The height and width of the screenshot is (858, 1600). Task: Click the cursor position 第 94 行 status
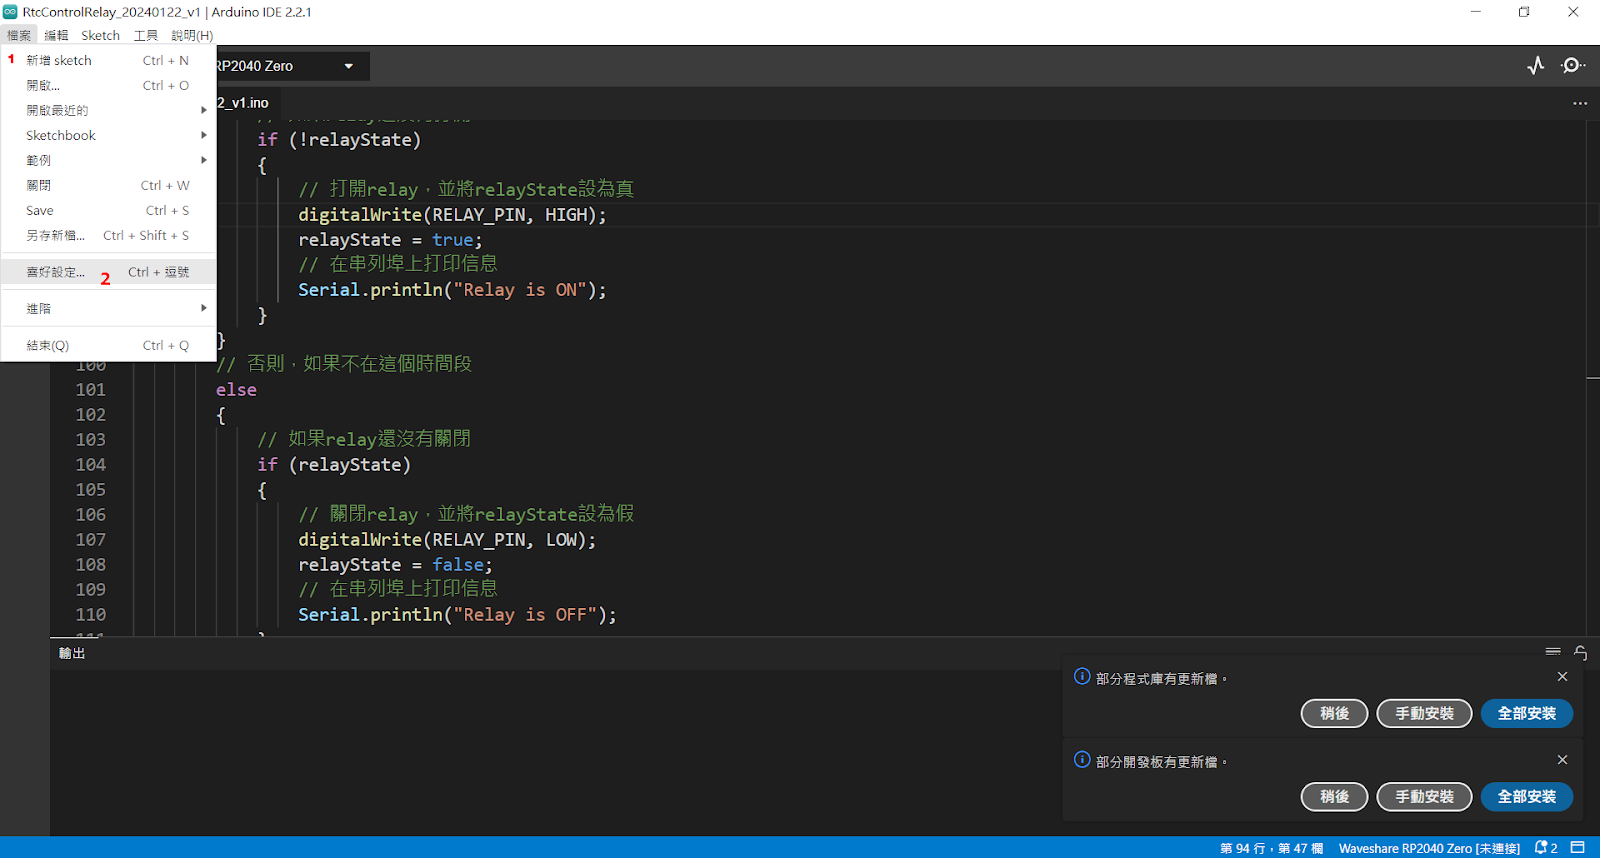pos(1271,848)
